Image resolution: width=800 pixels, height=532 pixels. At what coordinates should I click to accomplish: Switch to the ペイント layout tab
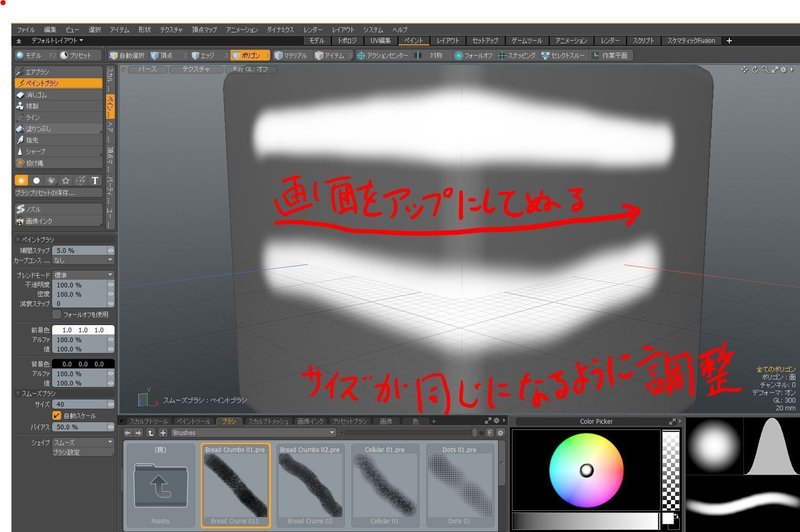[414, 40]
